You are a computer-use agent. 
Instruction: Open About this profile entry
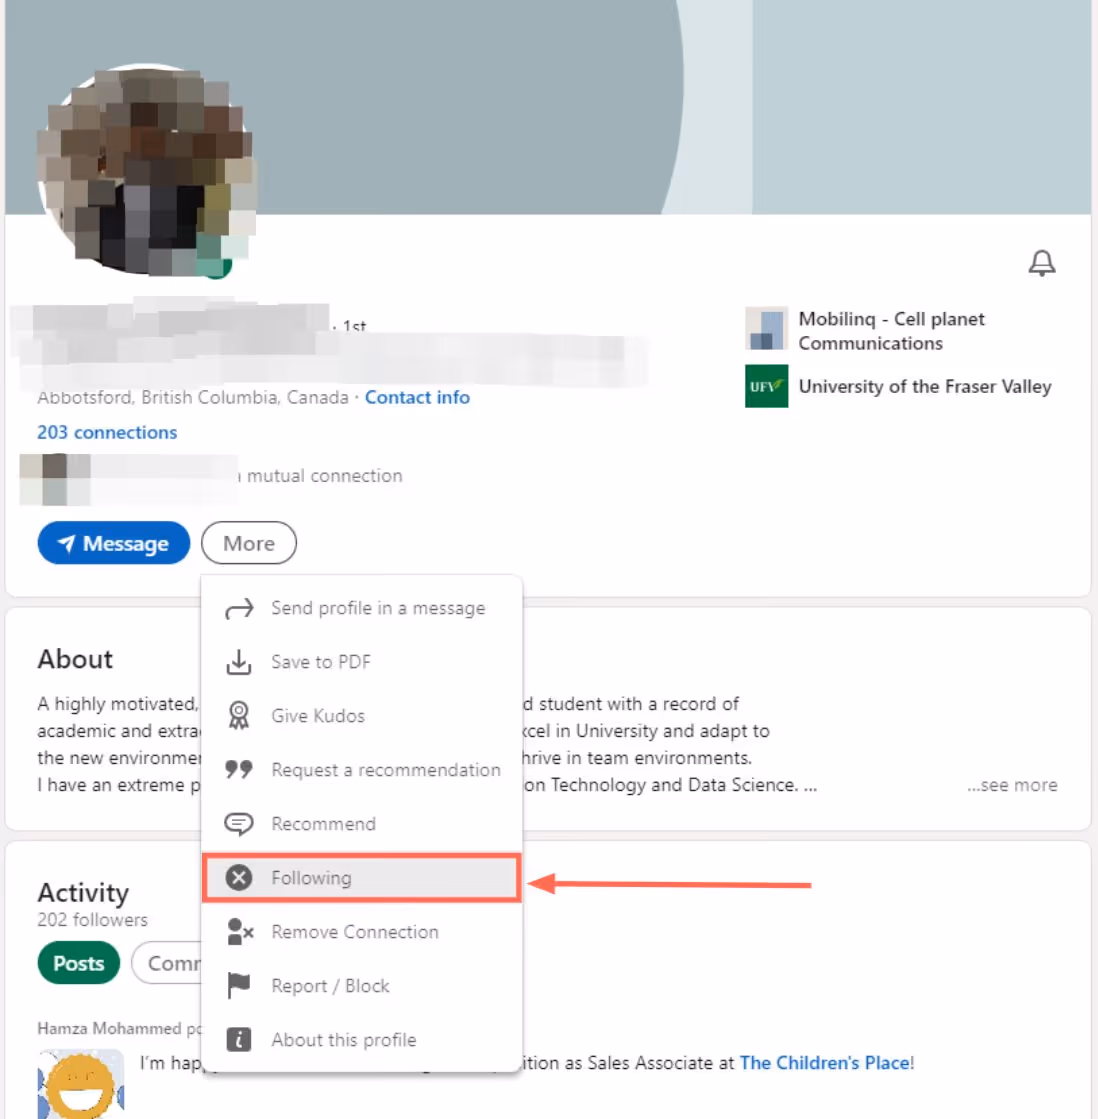362,1040
